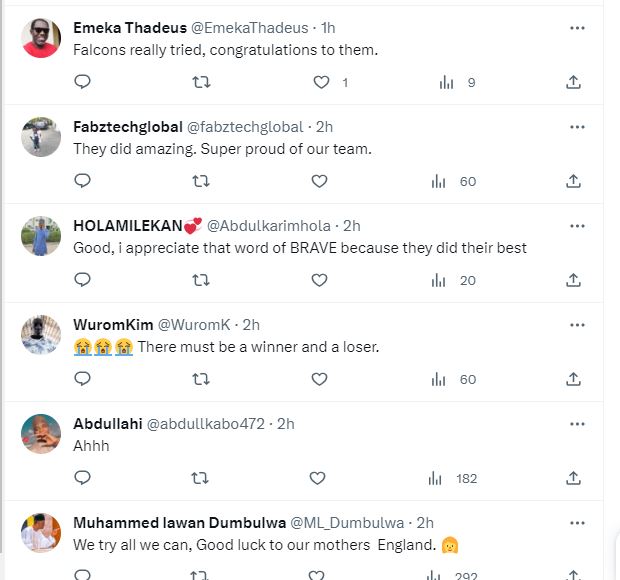The image size is (620, 580).
Task: Share Abdullahi's 'Ahhh' tweet
Action: pos(574,479)
